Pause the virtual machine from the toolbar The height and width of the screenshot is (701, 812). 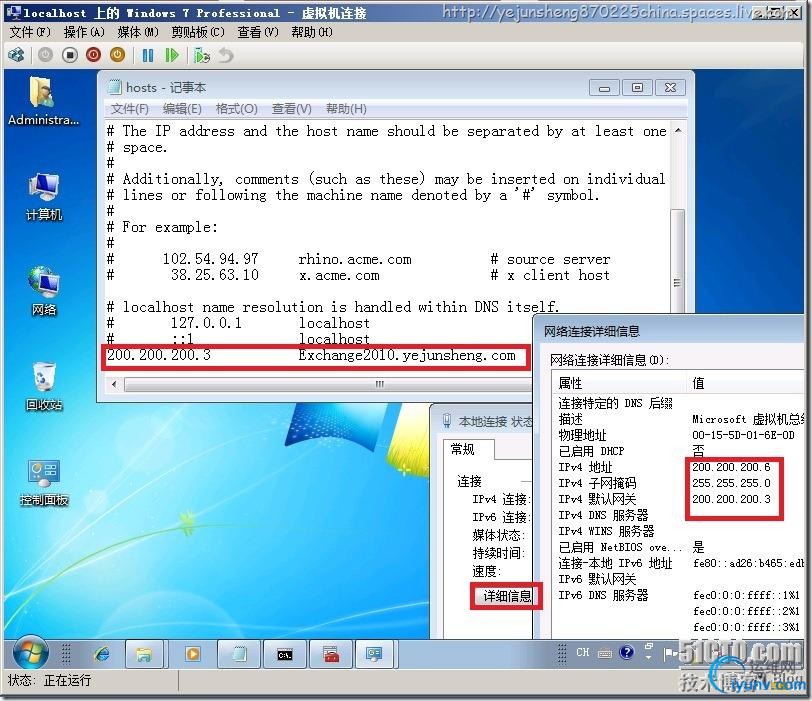click(x=148, y=55)
